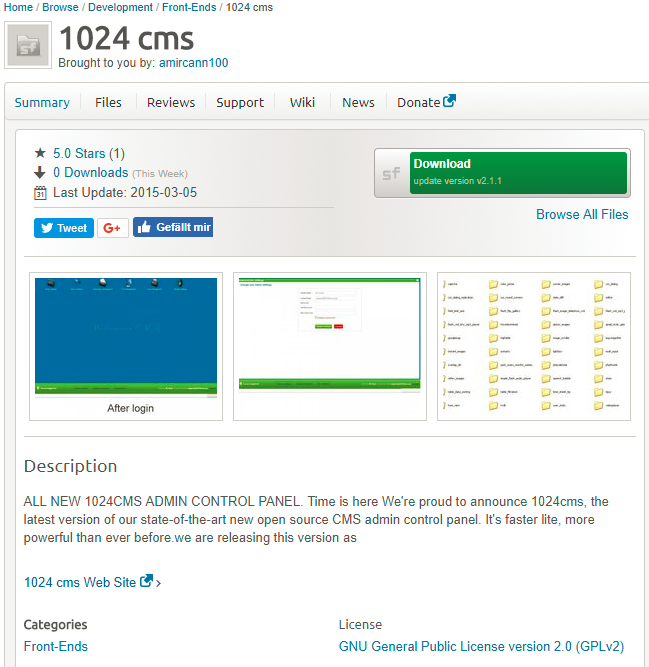Go to the News tab
The width and height of the screenshot is (649, 667).
[x=358, y=103]
